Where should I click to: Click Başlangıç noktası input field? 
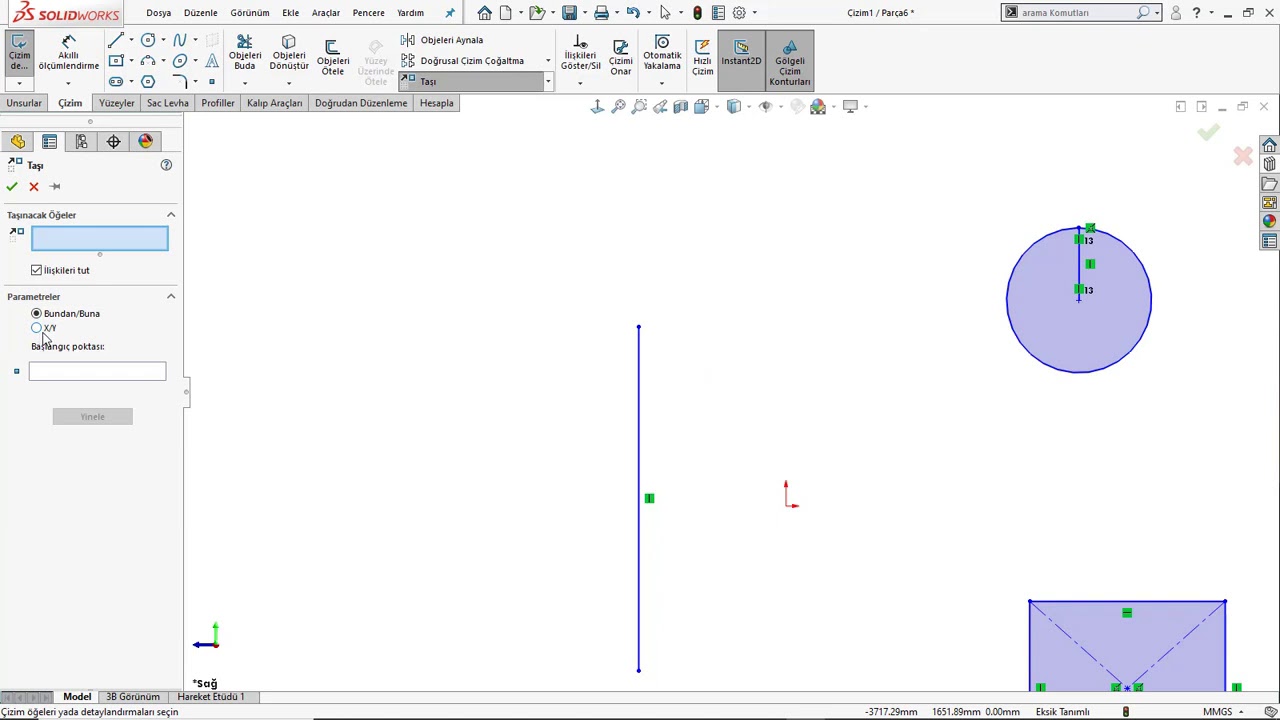click(x=97, y=372)
